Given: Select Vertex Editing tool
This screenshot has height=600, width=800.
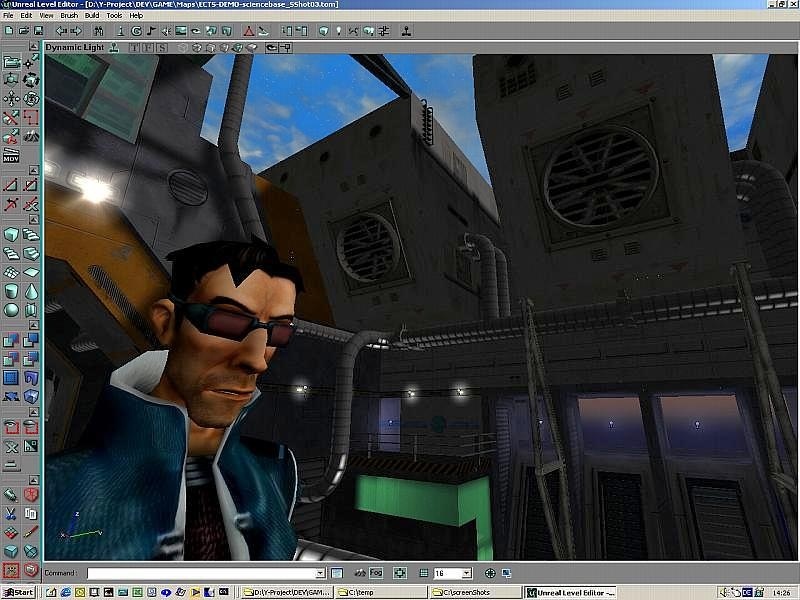Looking at the screenshot, I should [x=31, y=62].
